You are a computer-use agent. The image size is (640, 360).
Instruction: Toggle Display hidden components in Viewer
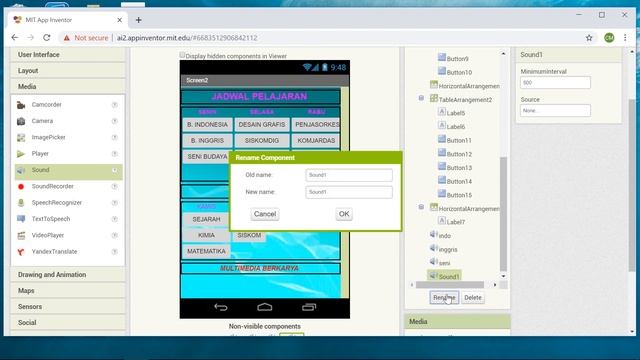tap(182, 55)
